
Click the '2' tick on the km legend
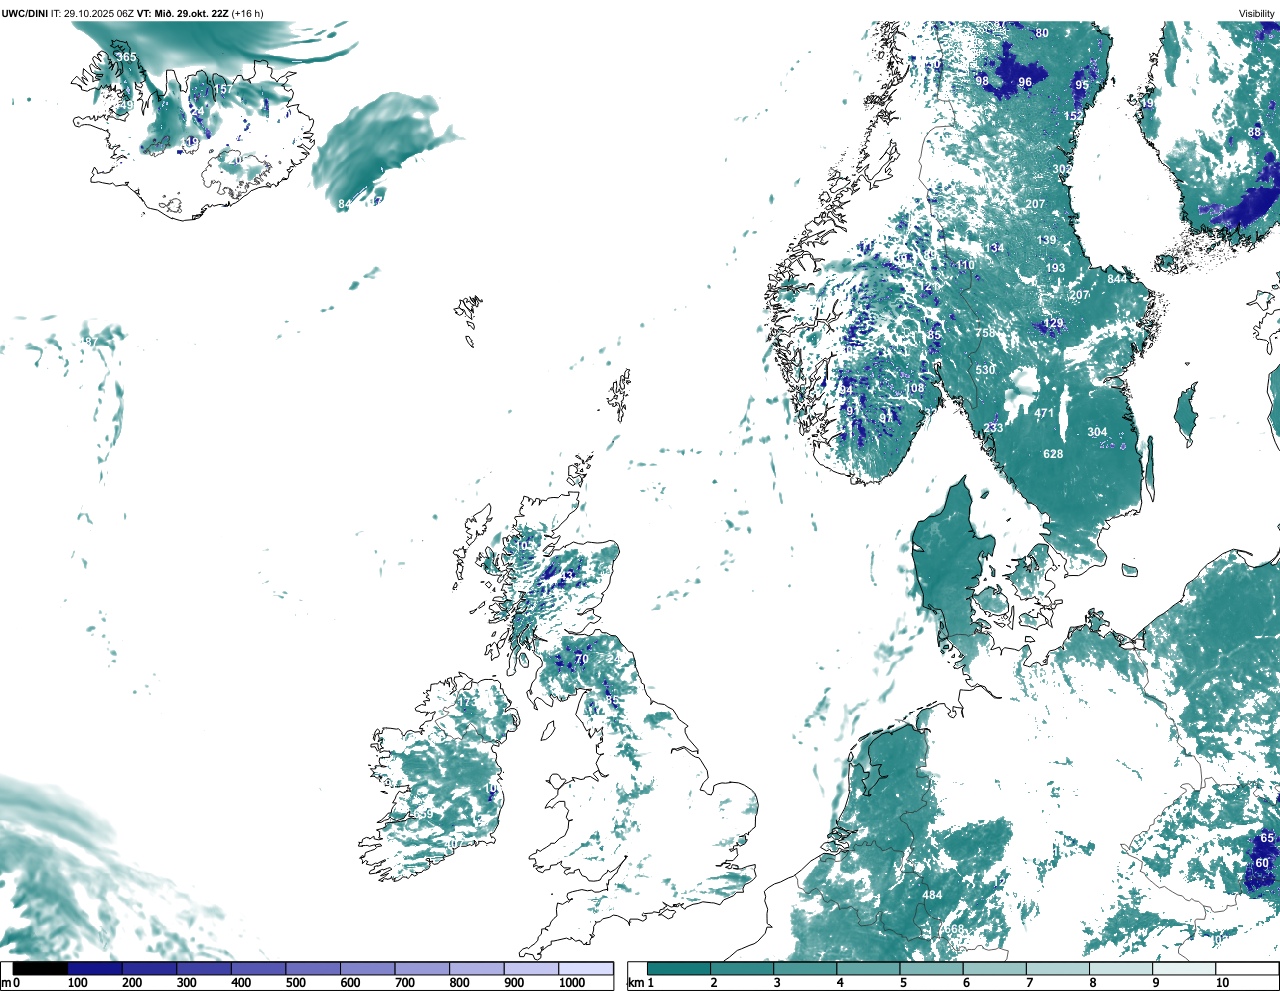tap(714, 983)
